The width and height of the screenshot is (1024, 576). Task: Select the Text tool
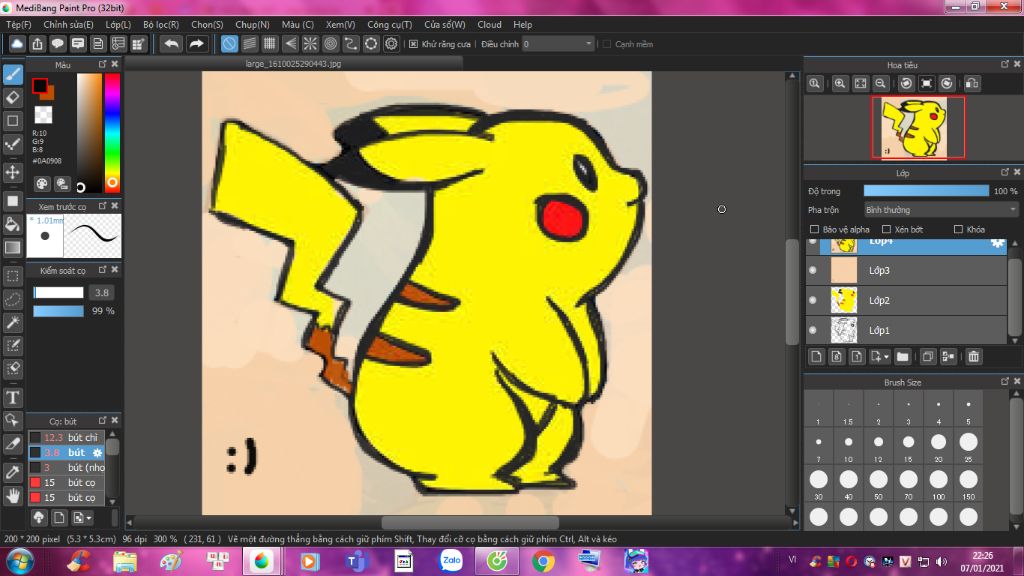[x=13, y=397]
